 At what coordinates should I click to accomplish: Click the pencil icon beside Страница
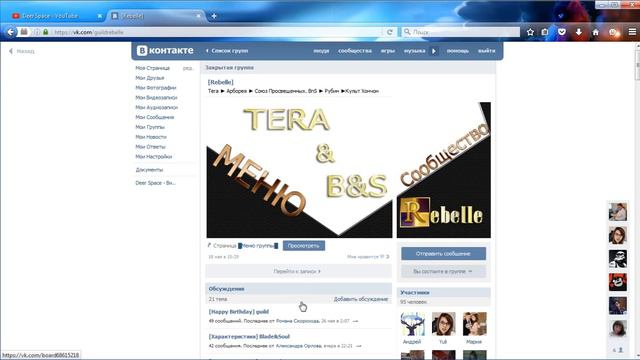click(209, 245)
